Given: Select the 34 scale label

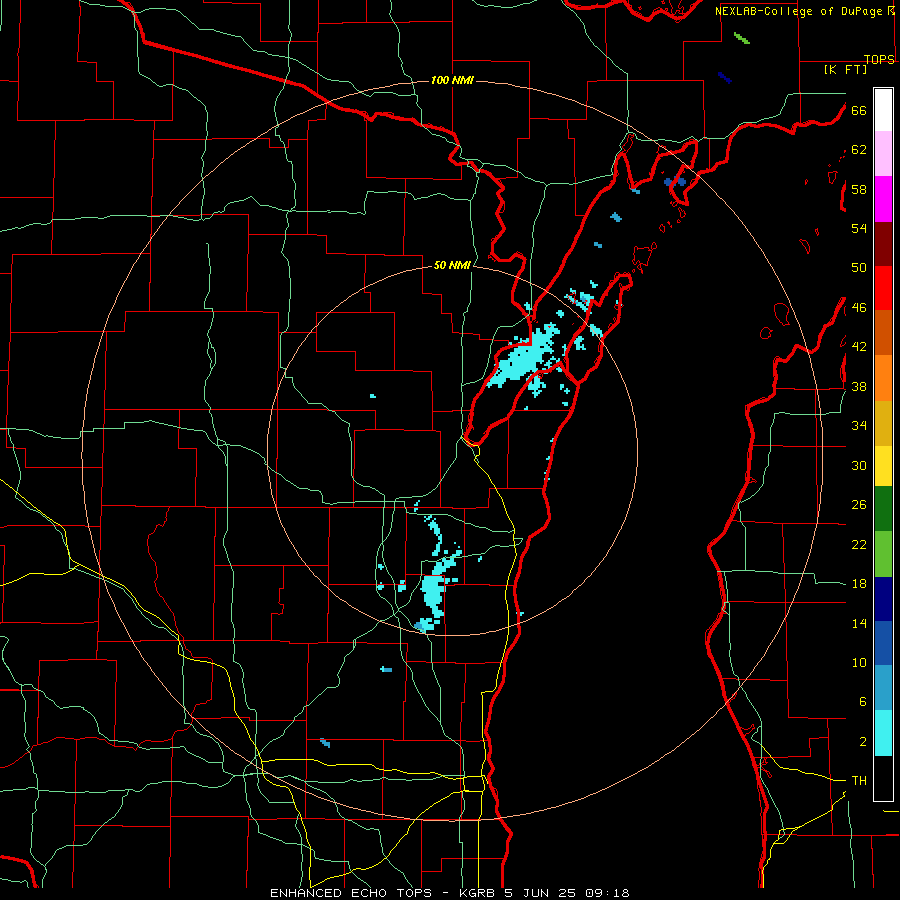Looking at the screenshot, I should 859,426.
